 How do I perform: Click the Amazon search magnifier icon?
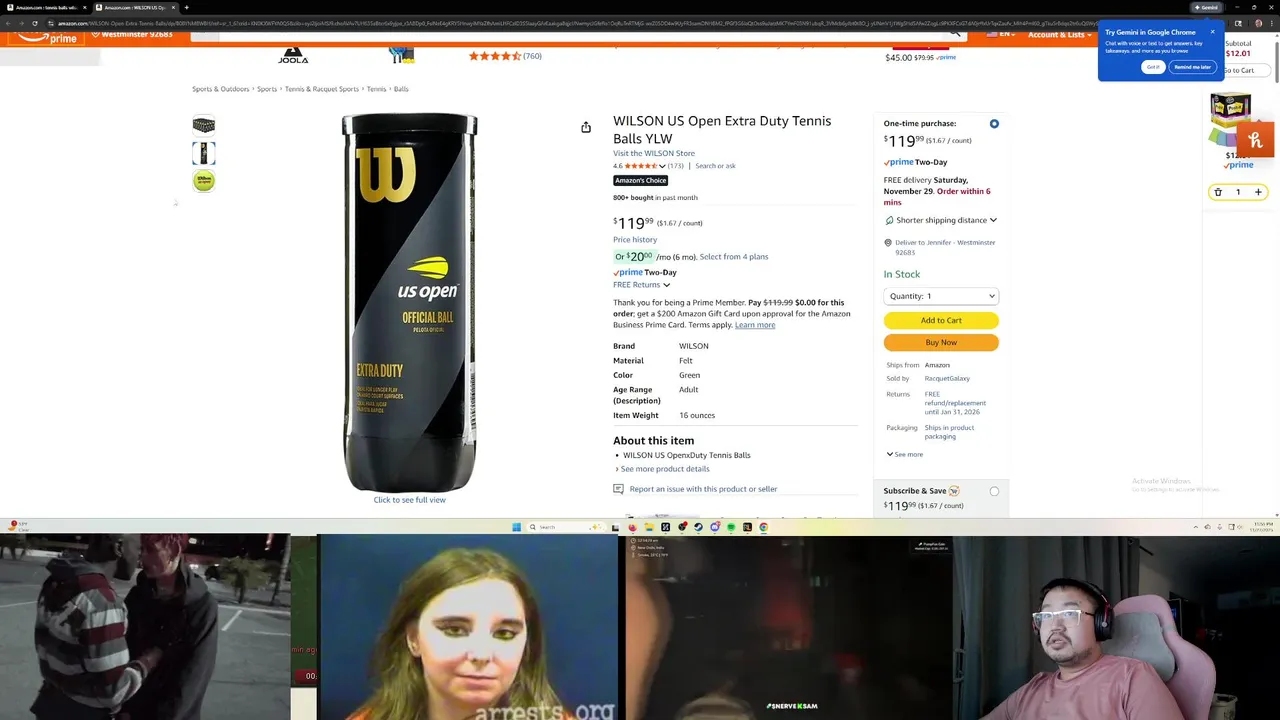click(955, 34)
